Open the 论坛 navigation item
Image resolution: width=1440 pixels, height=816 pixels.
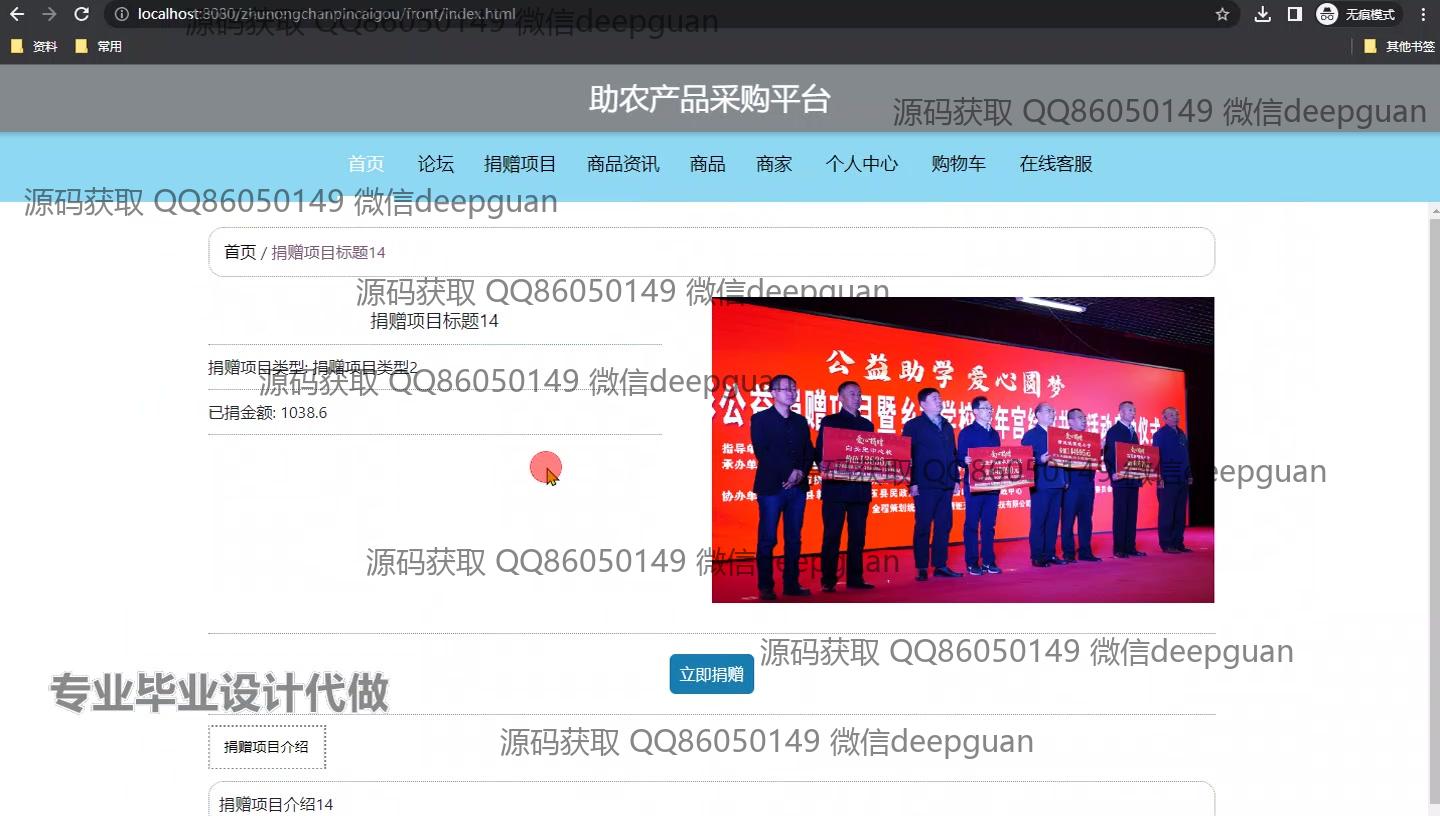point(435,164)
